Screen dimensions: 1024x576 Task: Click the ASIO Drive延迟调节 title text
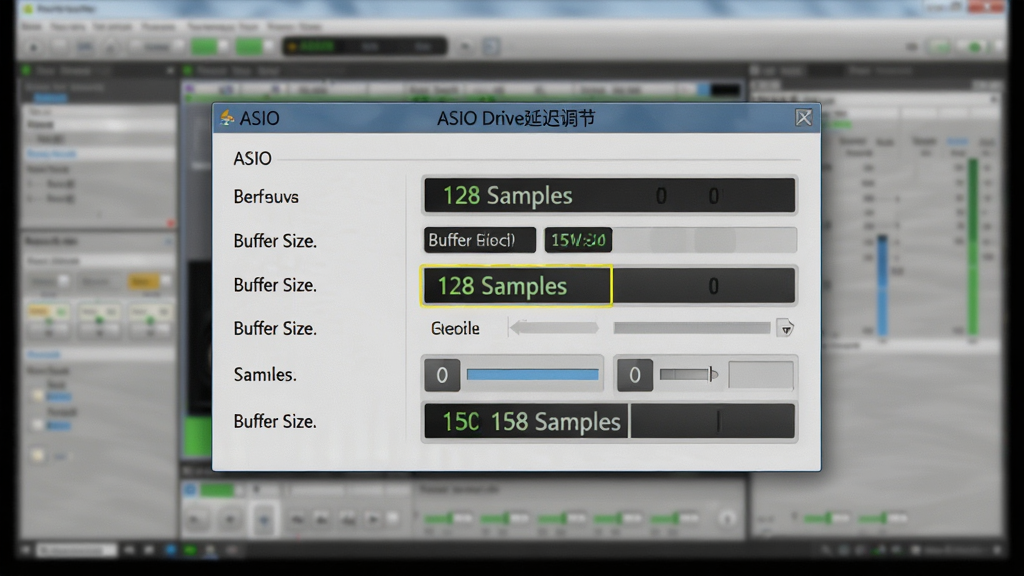(516, 118)
